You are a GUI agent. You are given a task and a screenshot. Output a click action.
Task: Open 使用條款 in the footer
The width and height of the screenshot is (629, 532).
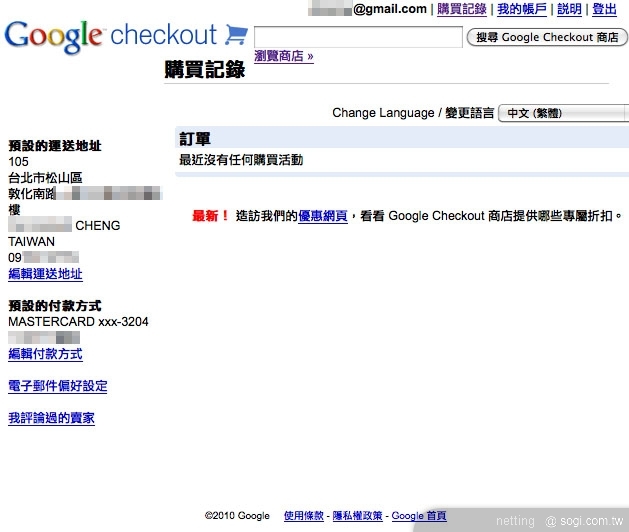coord(303,516)
